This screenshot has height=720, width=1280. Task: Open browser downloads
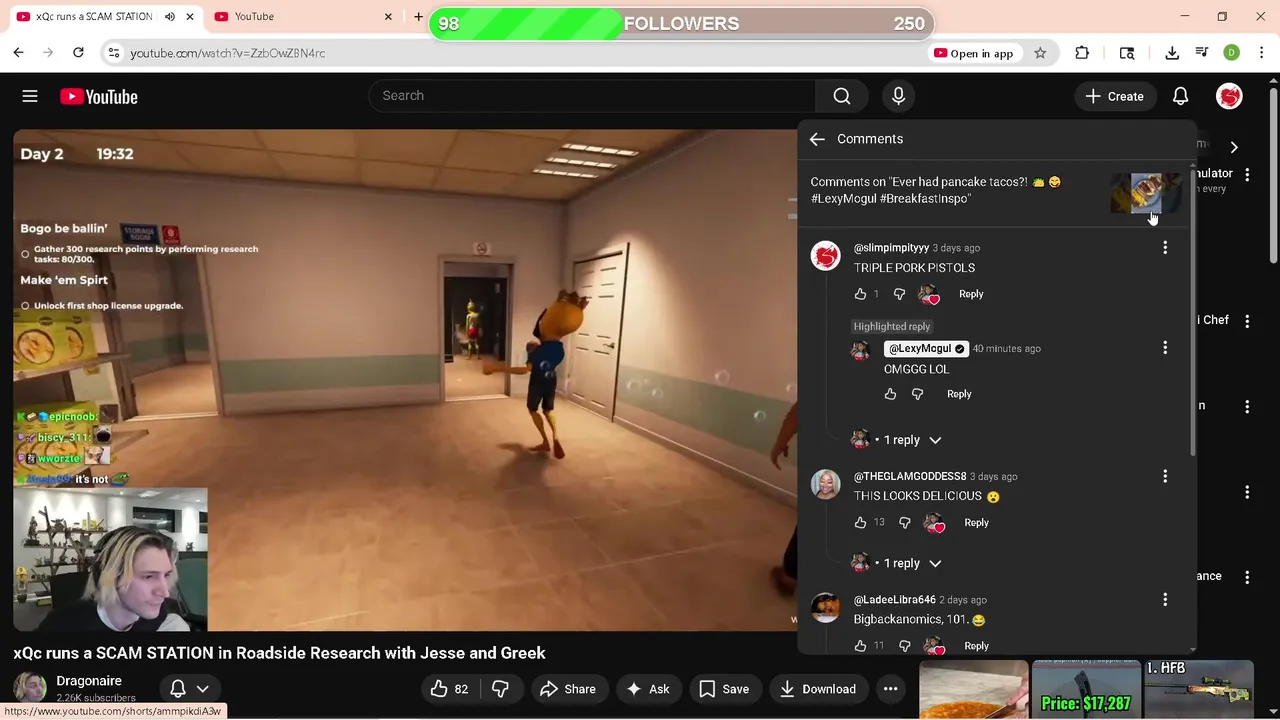click(x=1172, y=53)
